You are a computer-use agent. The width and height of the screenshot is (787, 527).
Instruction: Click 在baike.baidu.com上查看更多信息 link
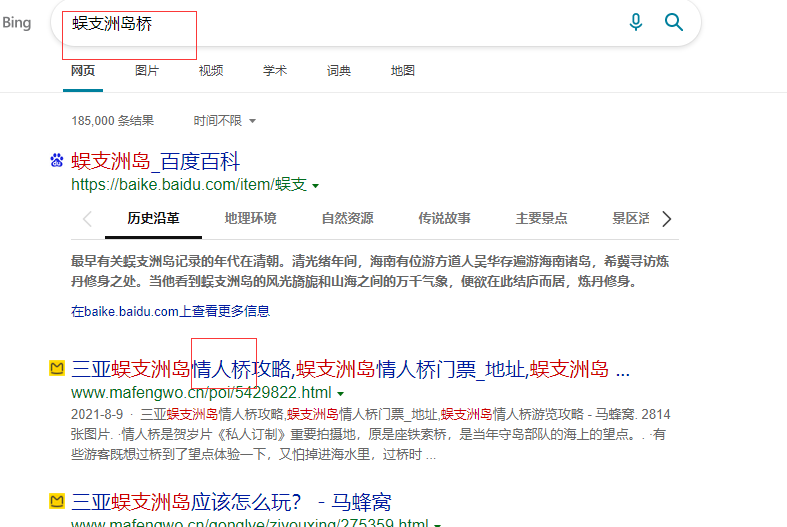(171, 312)
